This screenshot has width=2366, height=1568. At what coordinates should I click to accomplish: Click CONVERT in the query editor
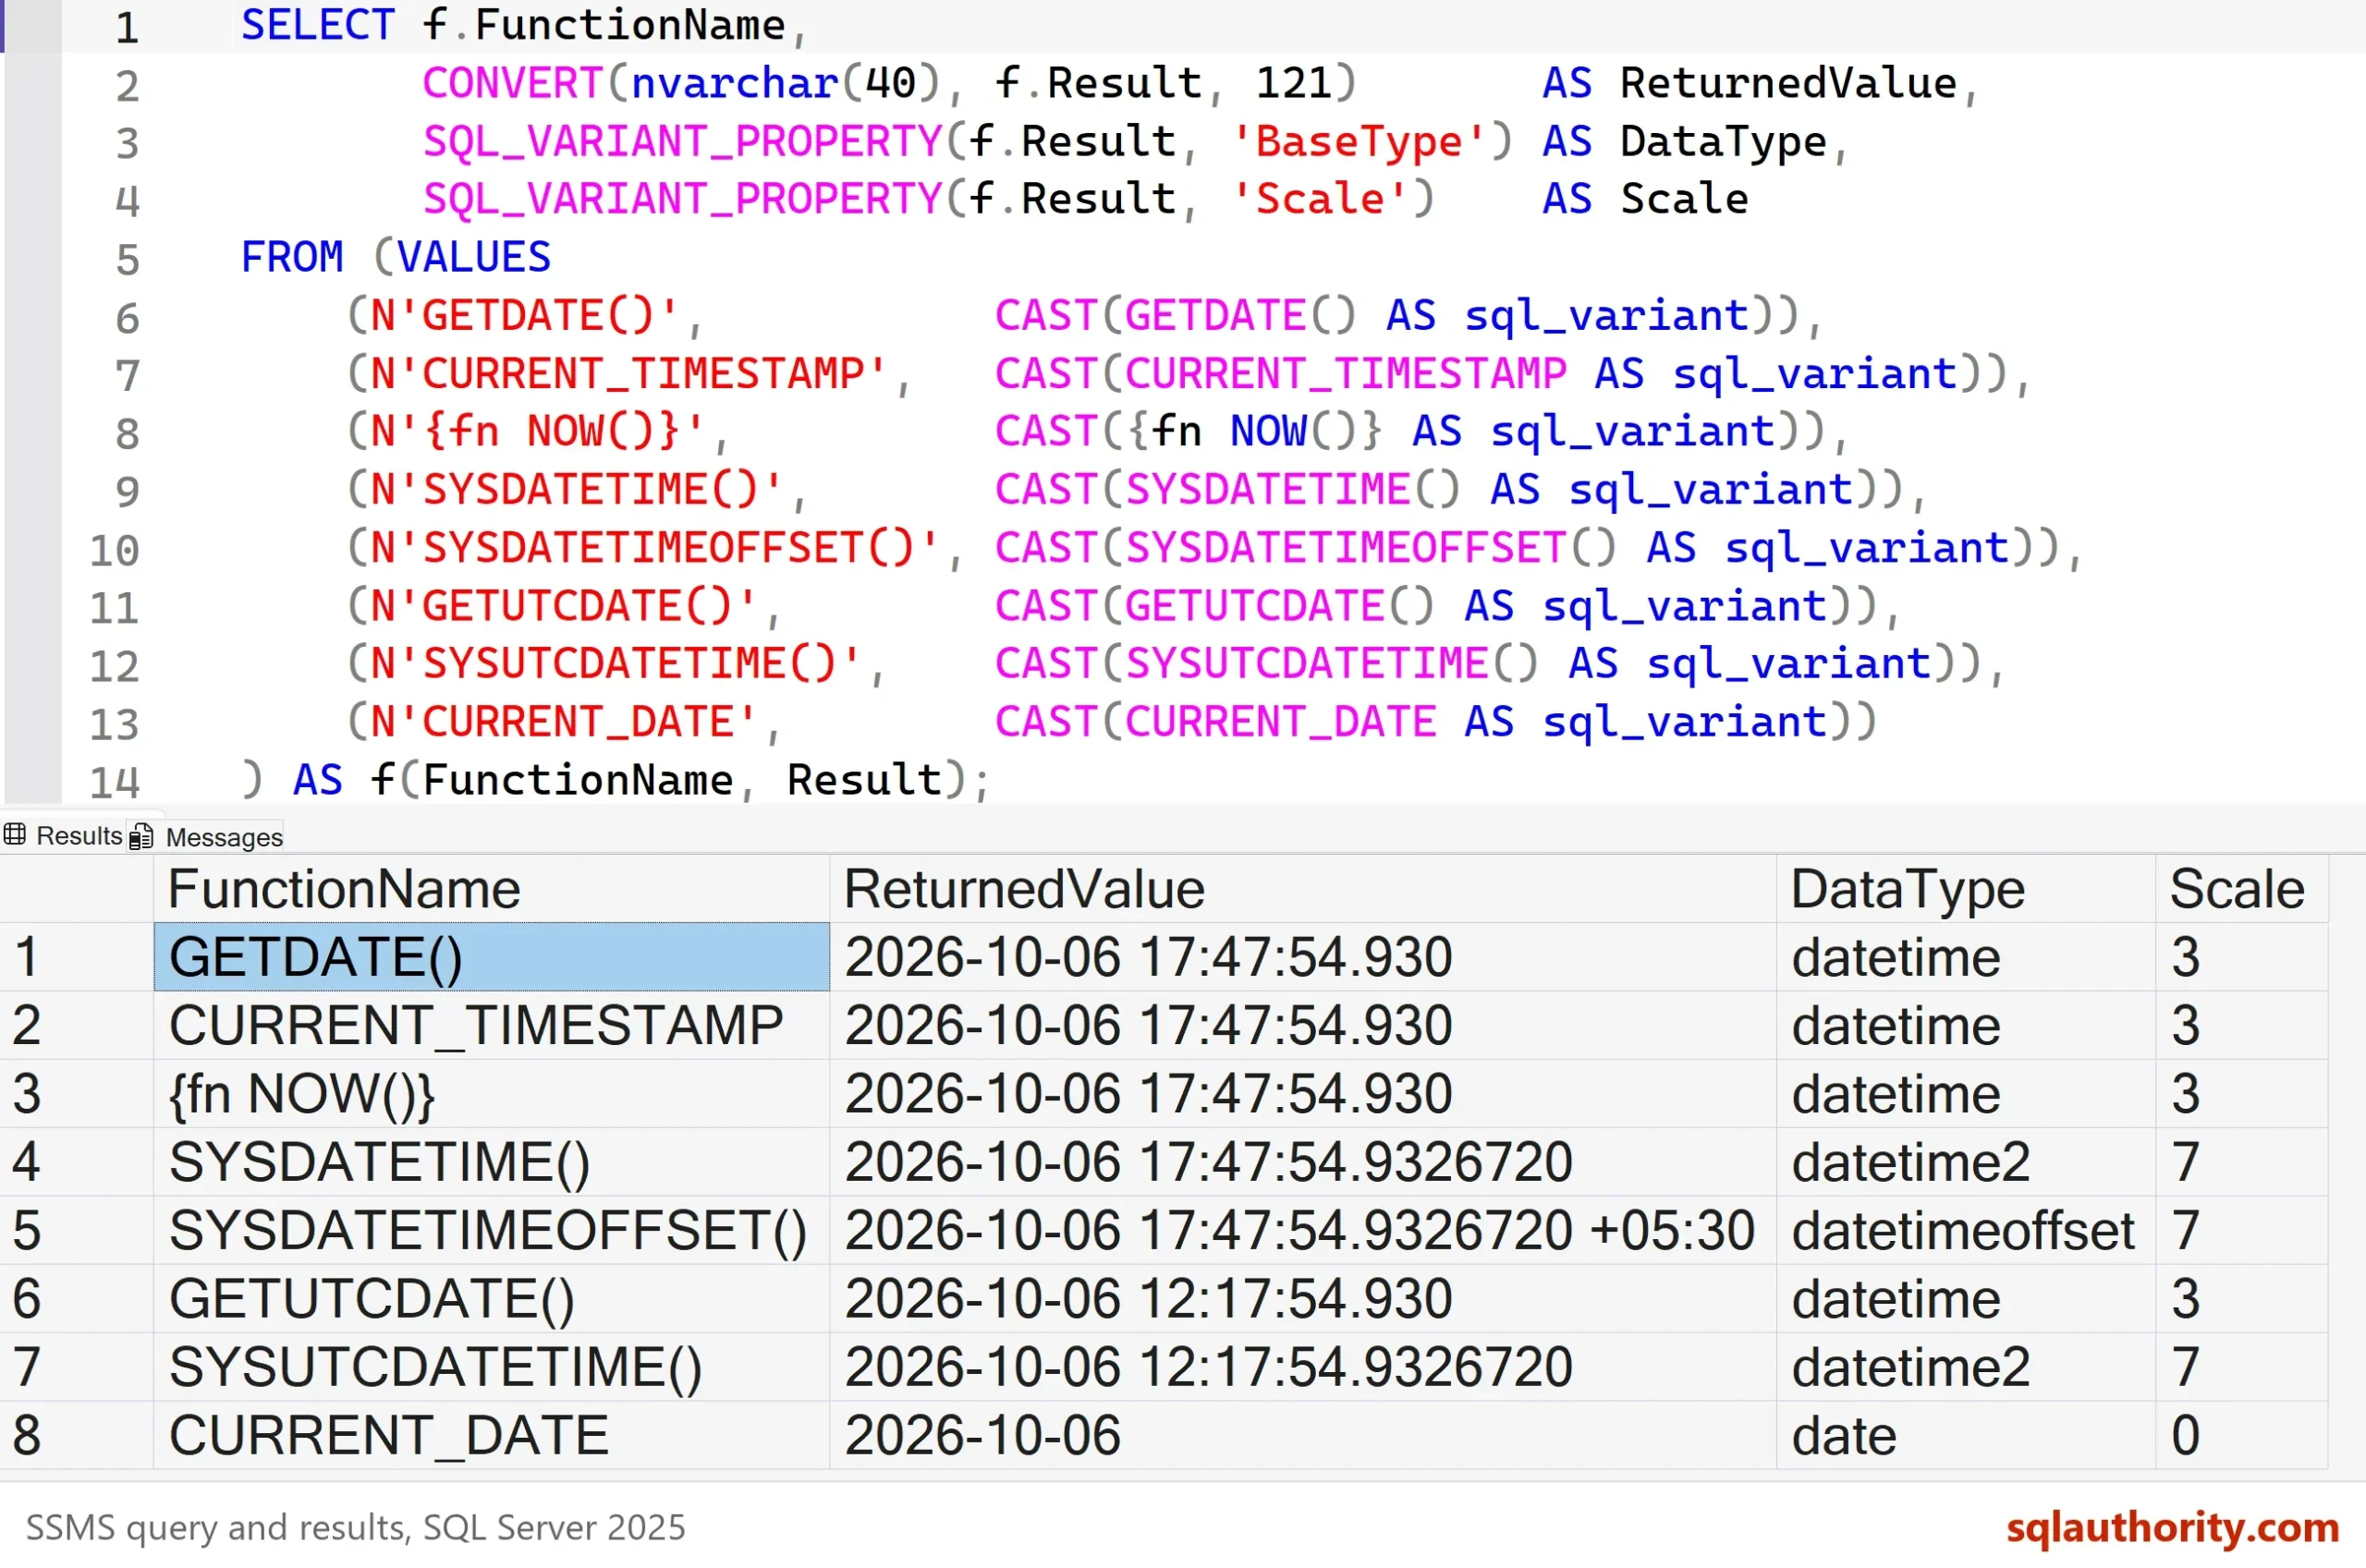click(x=513, y=83)
